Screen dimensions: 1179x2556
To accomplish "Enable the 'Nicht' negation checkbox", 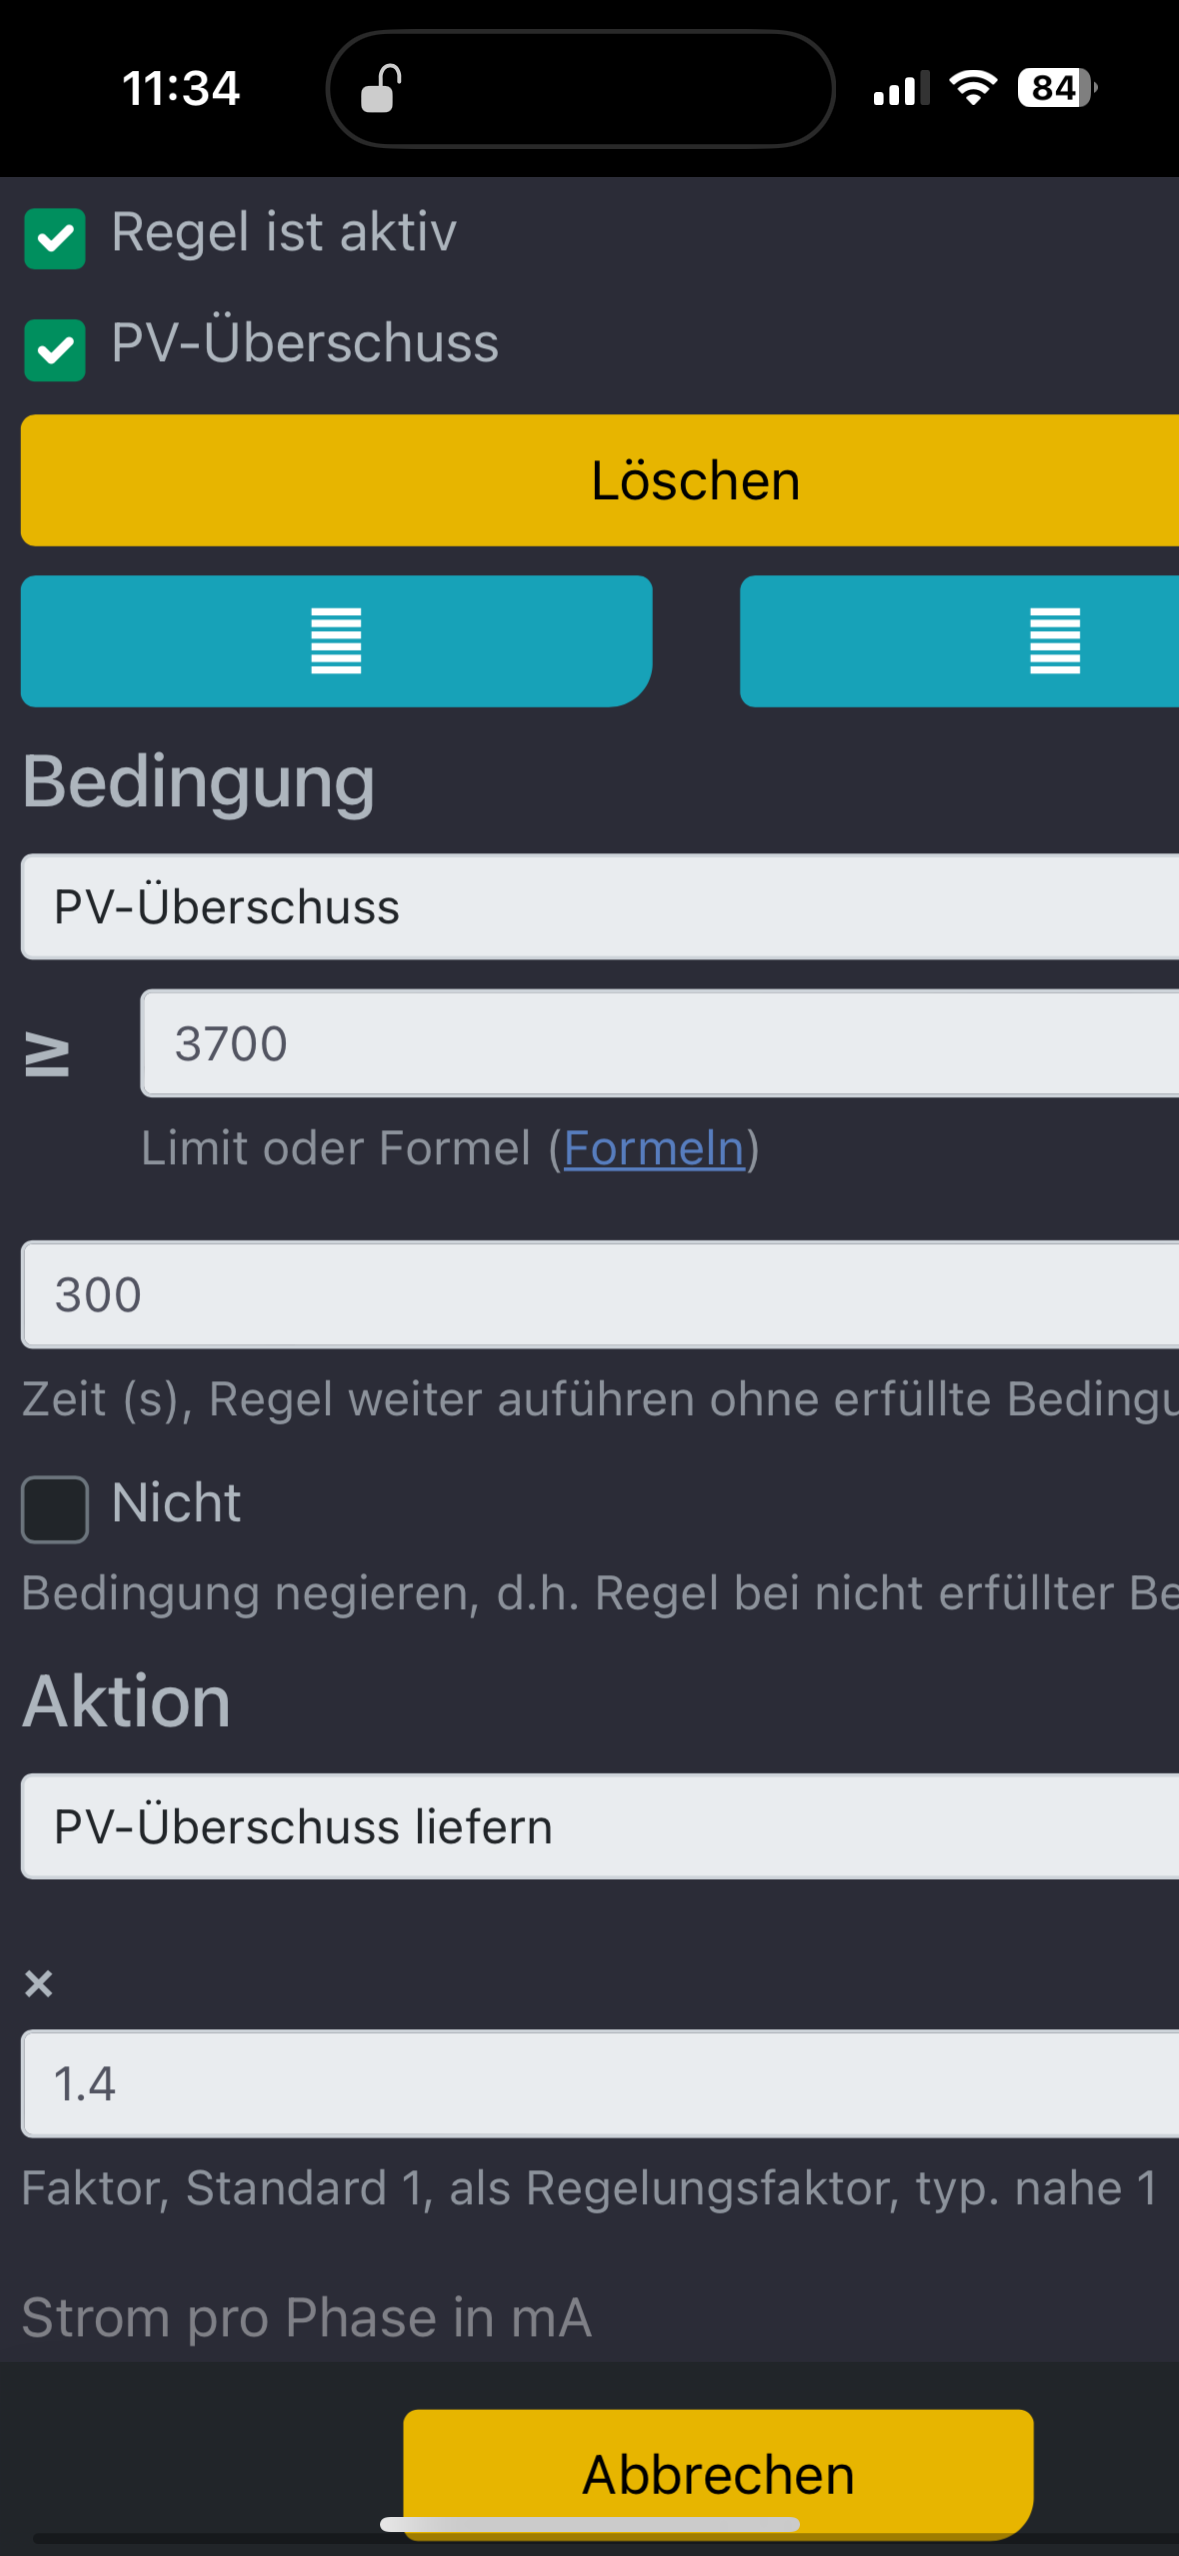I will [x=55, y=1509].
